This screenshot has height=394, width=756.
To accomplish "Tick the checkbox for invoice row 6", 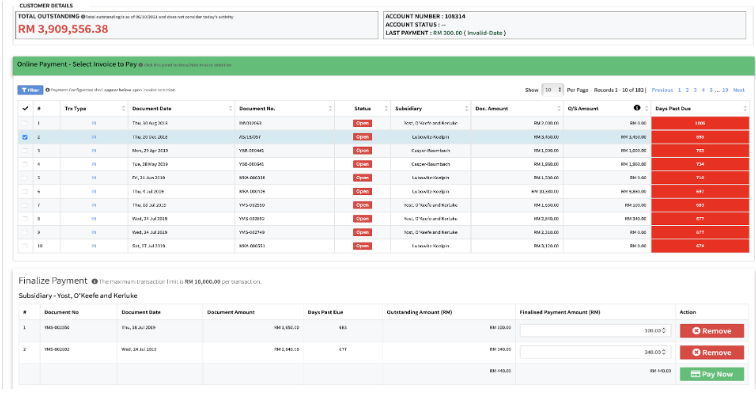I will [x=25, y=192].
